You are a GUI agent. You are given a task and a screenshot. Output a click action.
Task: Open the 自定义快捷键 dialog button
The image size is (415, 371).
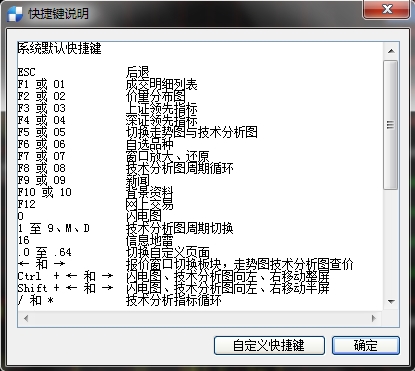269,345
